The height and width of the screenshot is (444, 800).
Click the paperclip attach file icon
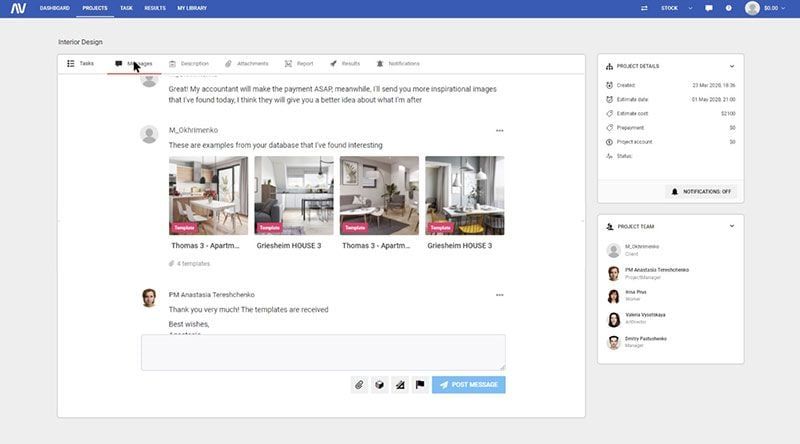coord(359,384)
